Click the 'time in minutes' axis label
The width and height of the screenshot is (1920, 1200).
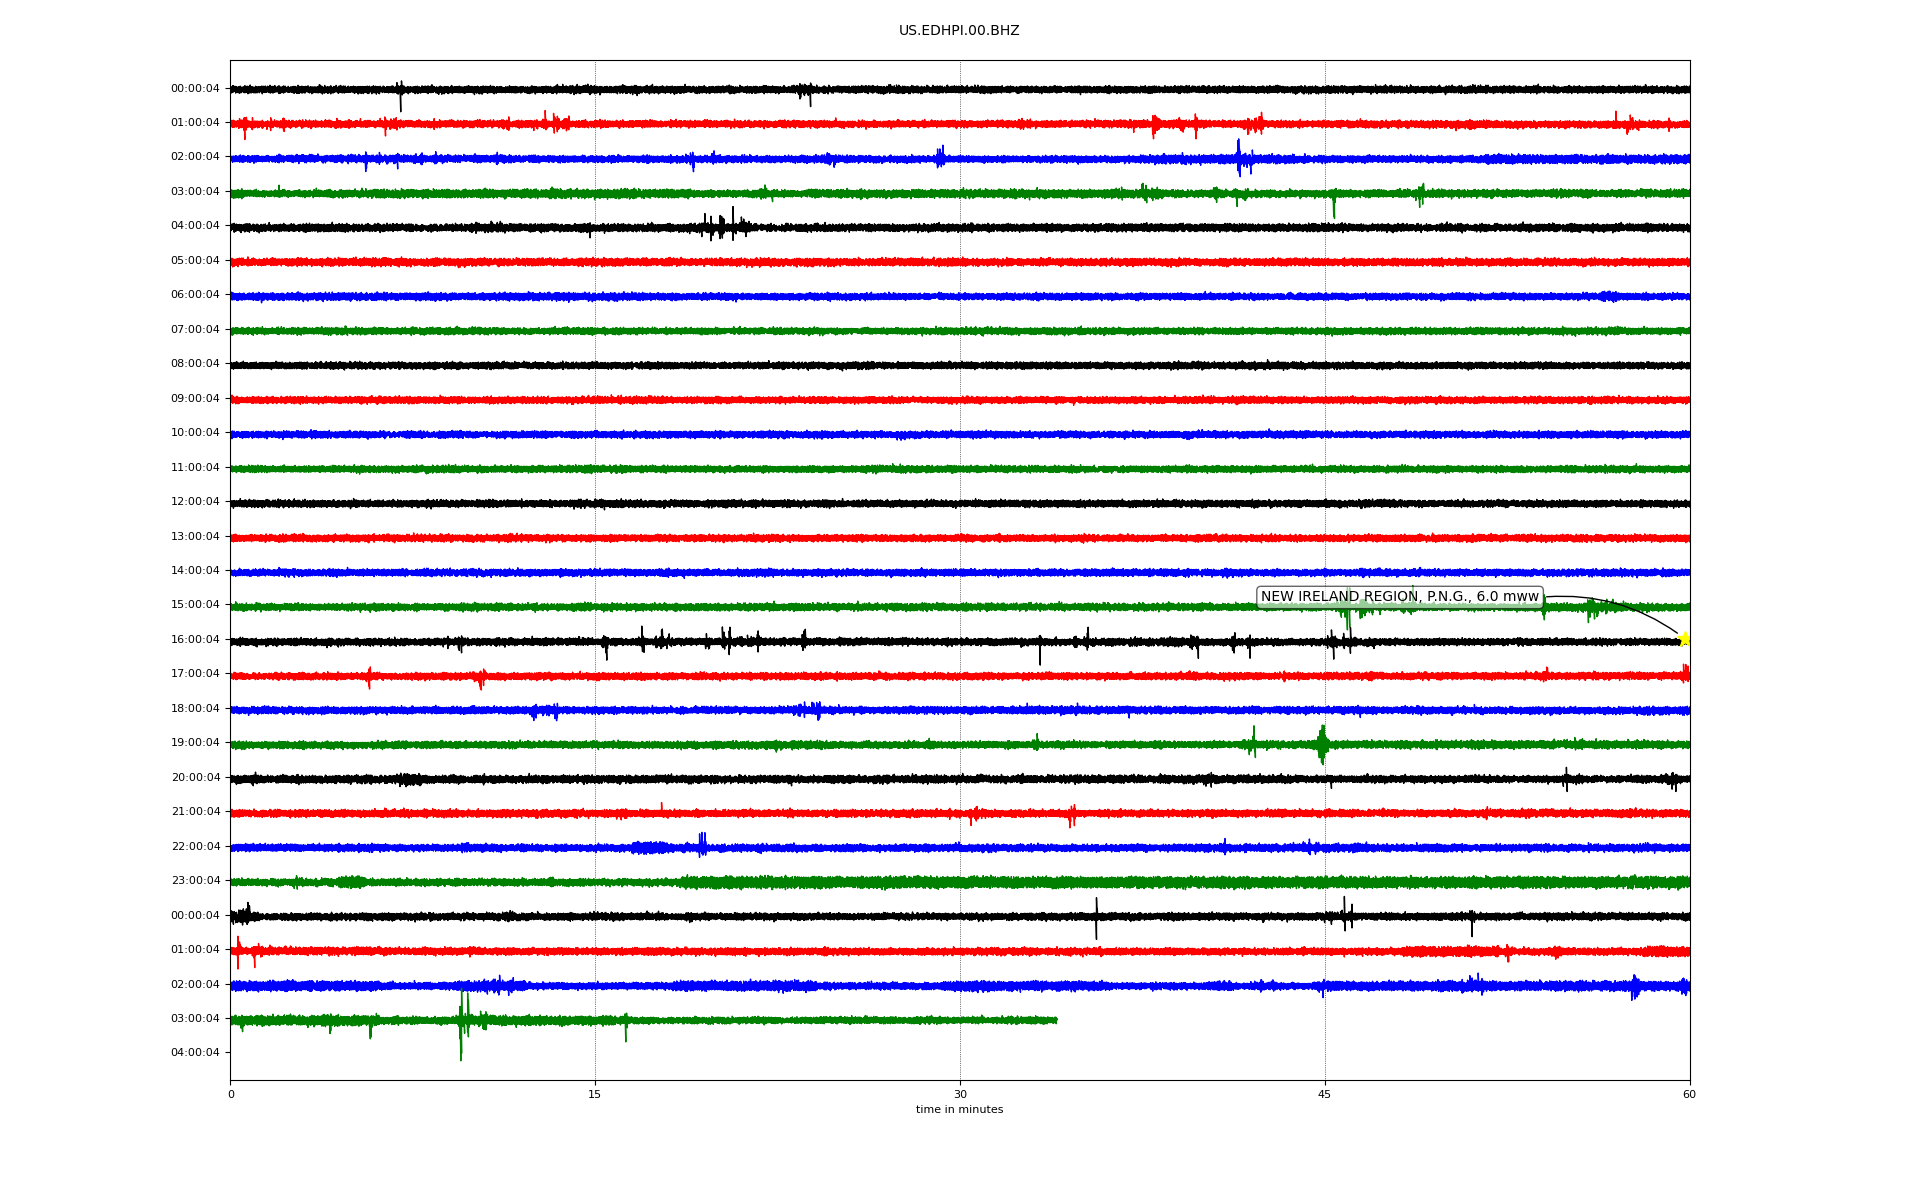tap(959, 1110)
